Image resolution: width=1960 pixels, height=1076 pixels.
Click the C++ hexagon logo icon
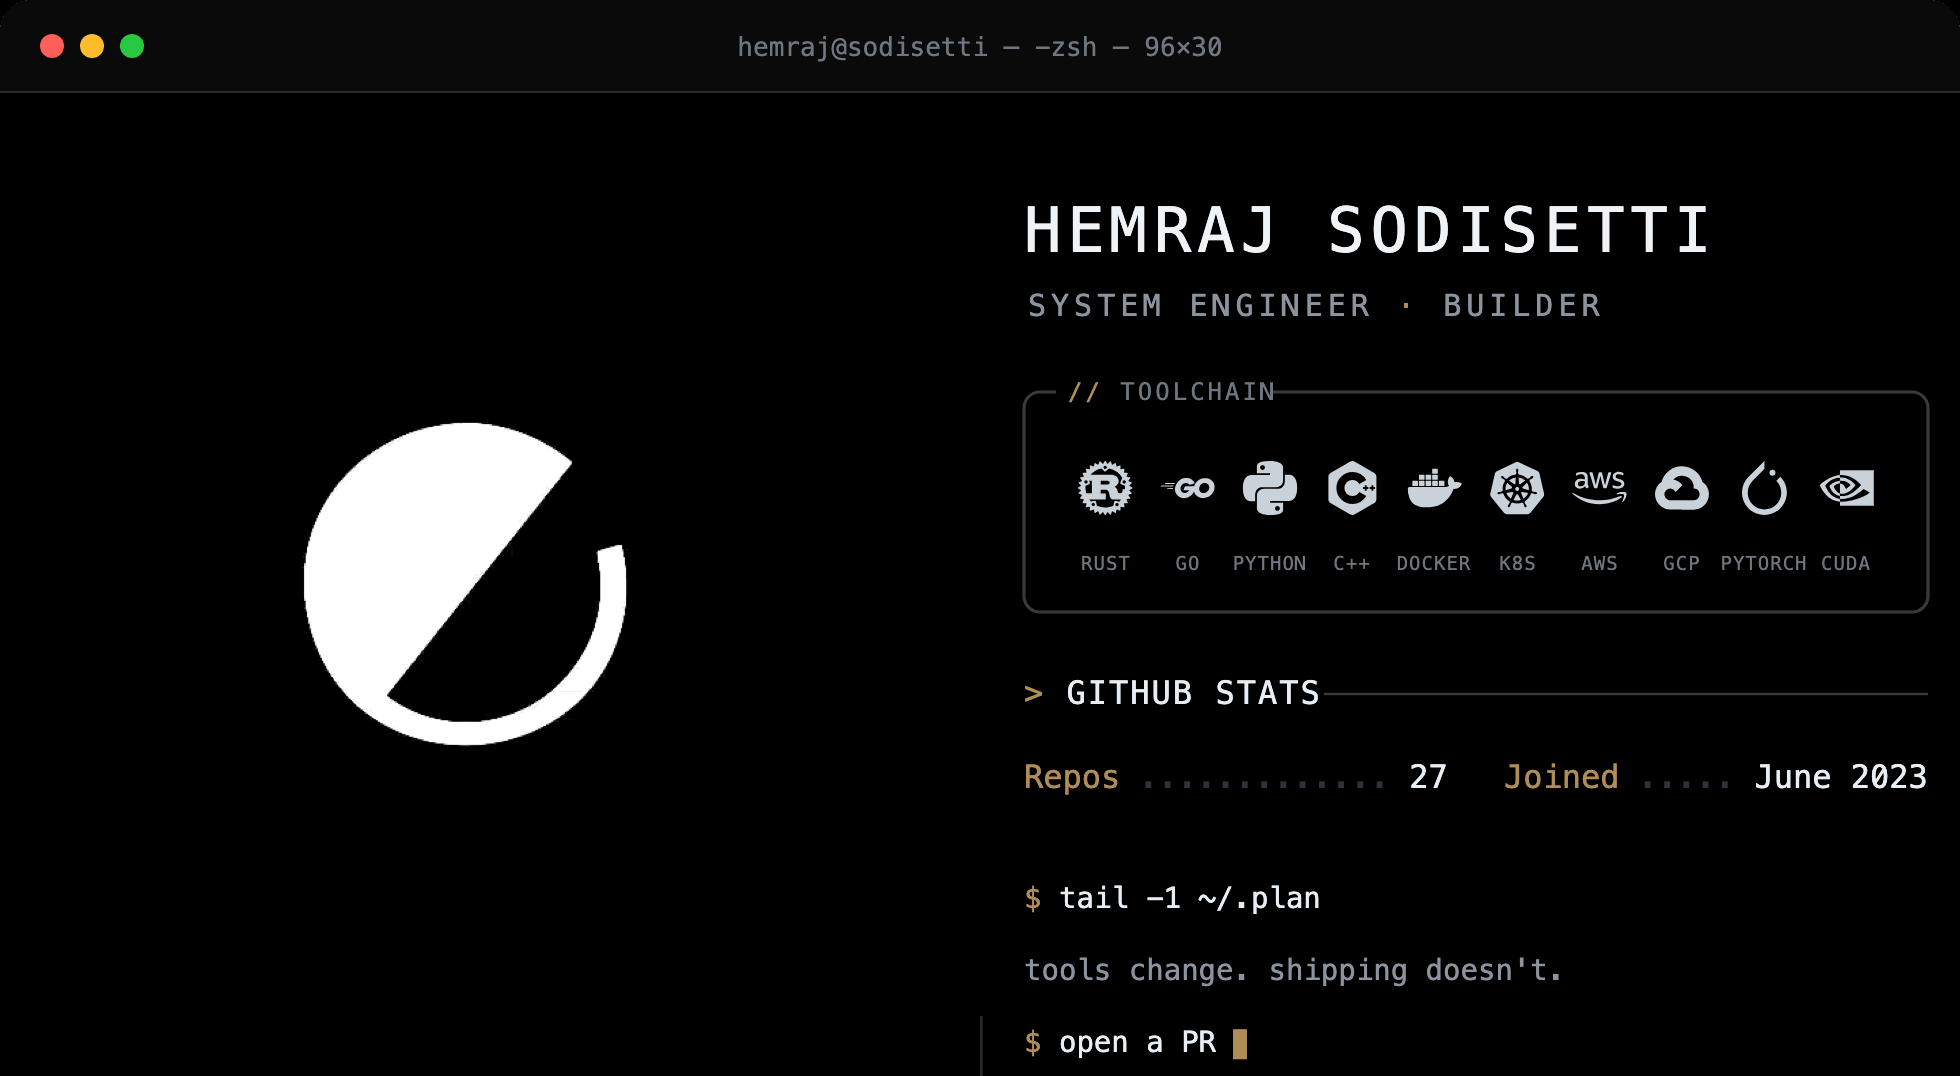(x=1352, y=488)
